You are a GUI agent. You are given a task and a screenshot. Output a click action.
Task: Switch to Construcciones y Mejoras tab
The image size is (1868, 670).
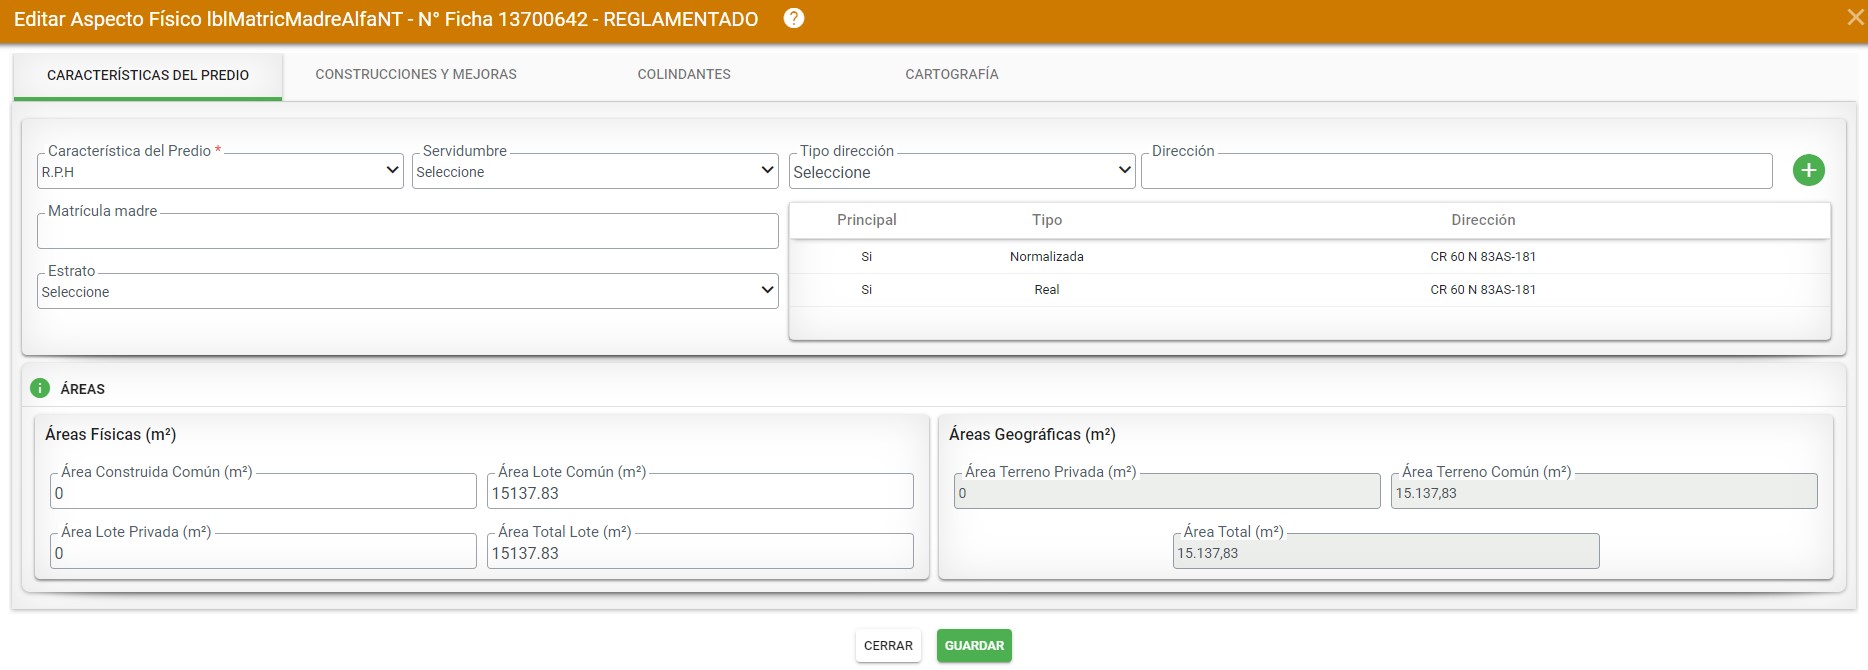pyautogui.click(x=416, y=74)
